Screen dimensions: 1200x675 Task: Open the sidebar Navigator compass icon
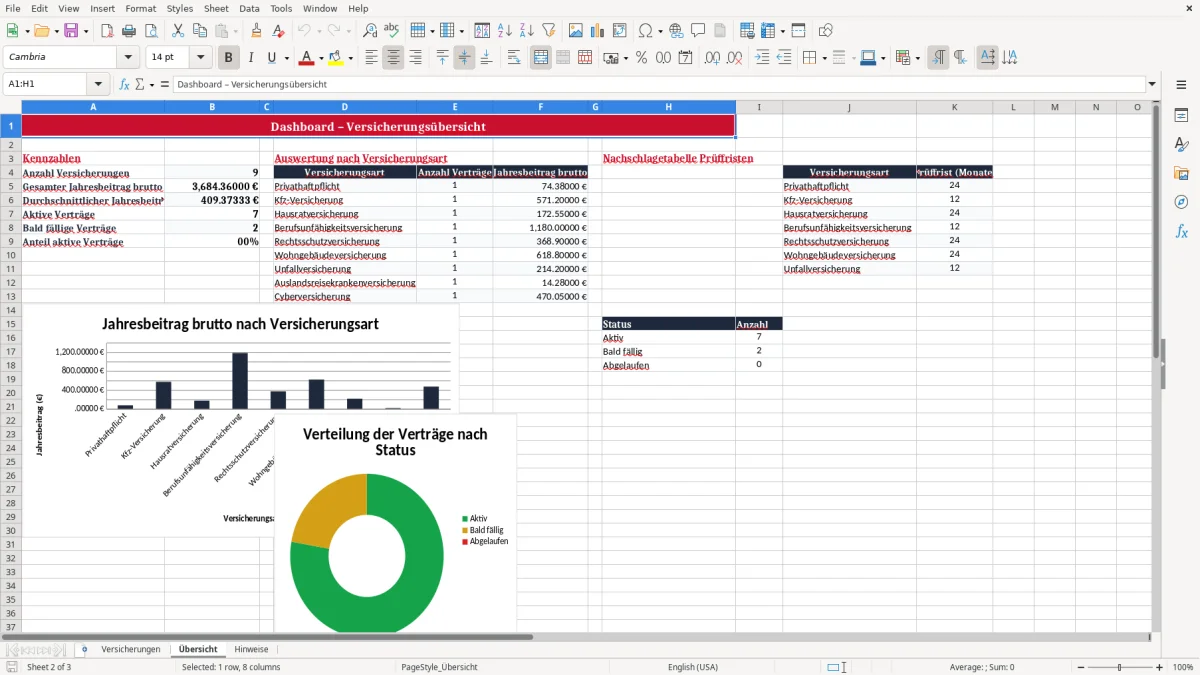point(1181,202)
